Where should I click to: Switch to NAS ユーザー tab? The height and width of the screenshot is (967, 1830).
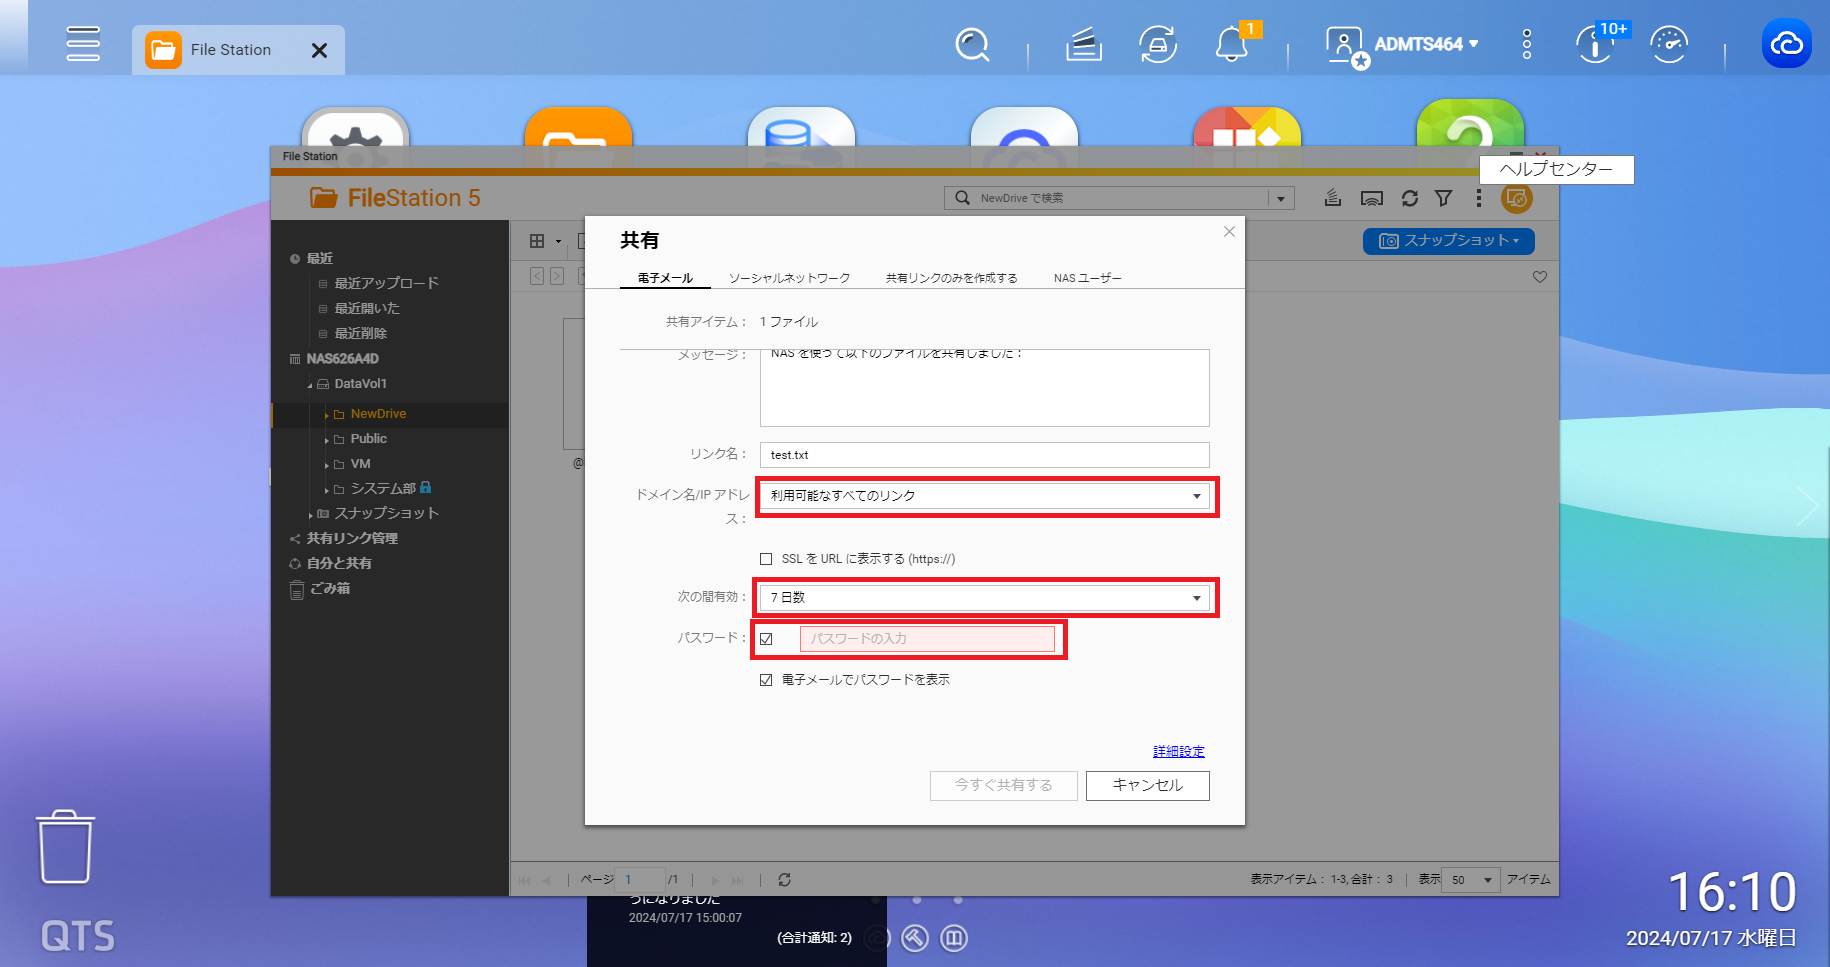(1087, 278)
